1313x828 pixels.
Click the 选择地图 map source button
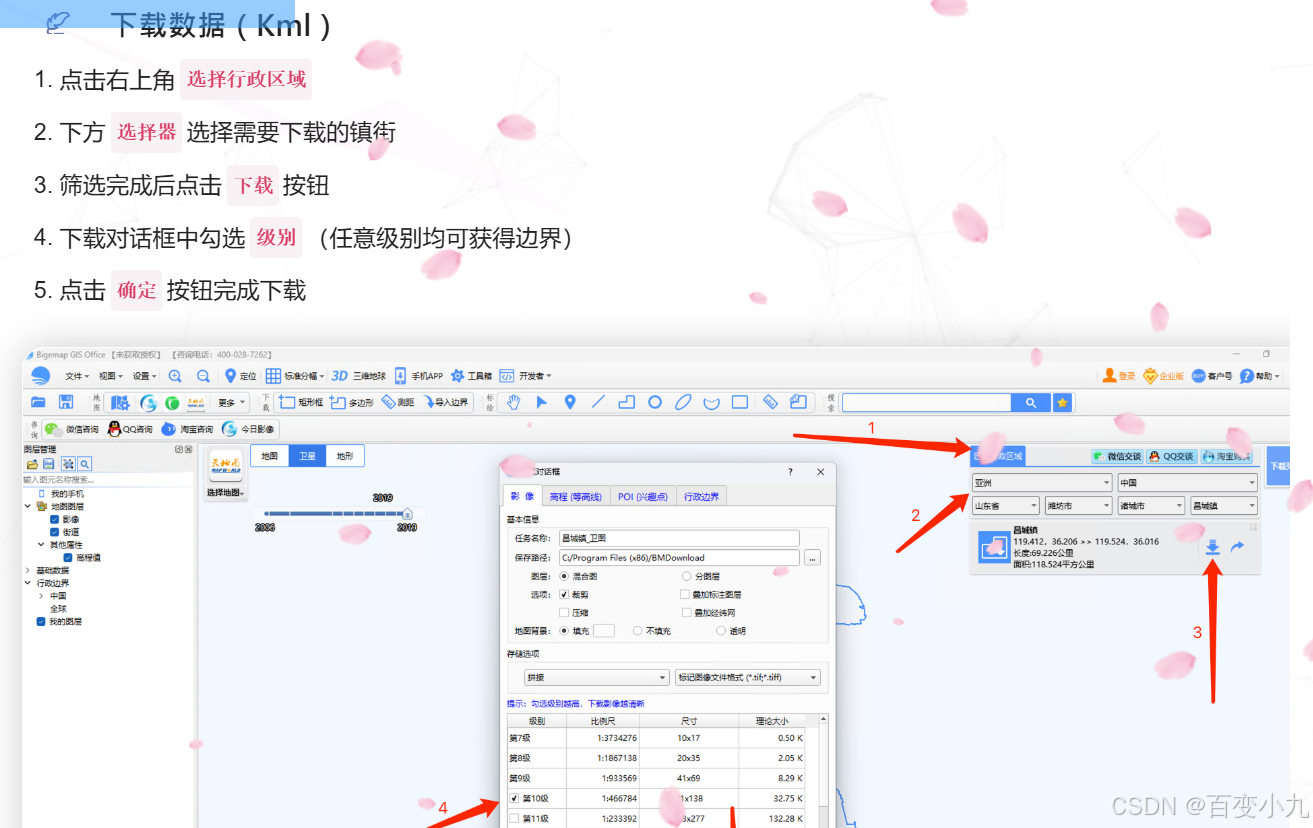pyautogui.click(x=225, y=474)
